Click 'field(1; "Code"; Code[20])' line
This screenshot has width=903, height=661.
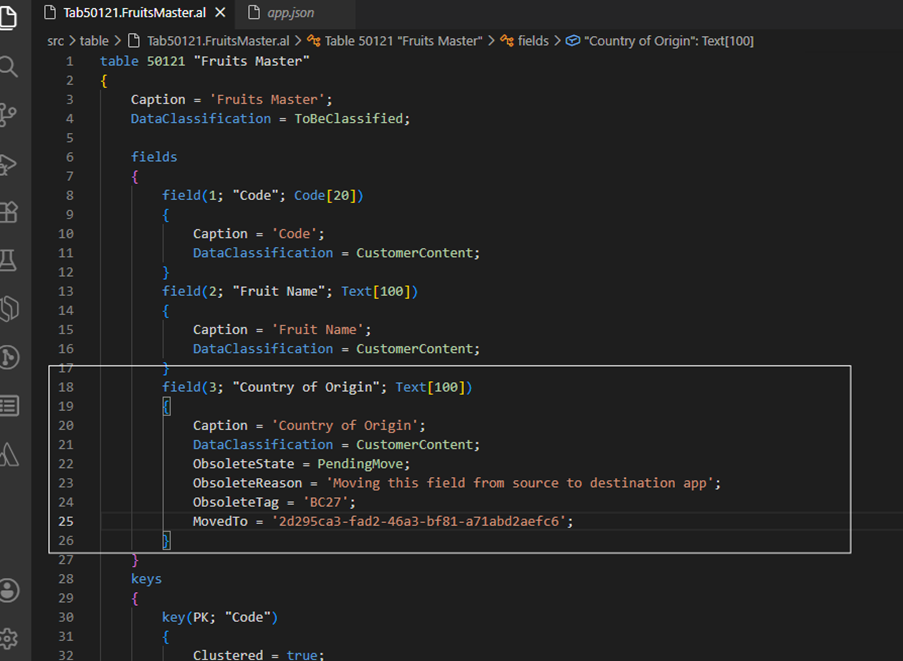263,195
